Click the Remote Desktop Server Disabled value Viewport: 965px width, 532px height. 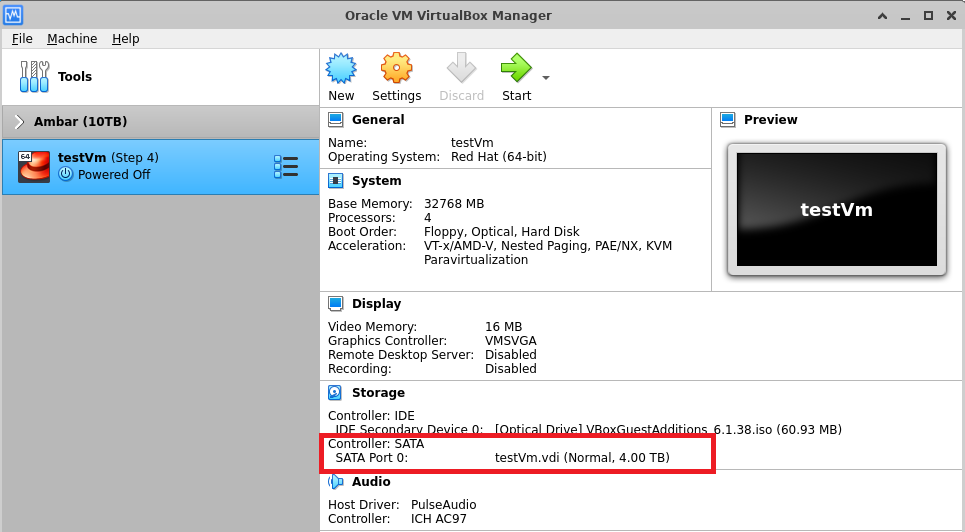pyautogui.click(x=511, y=355)
